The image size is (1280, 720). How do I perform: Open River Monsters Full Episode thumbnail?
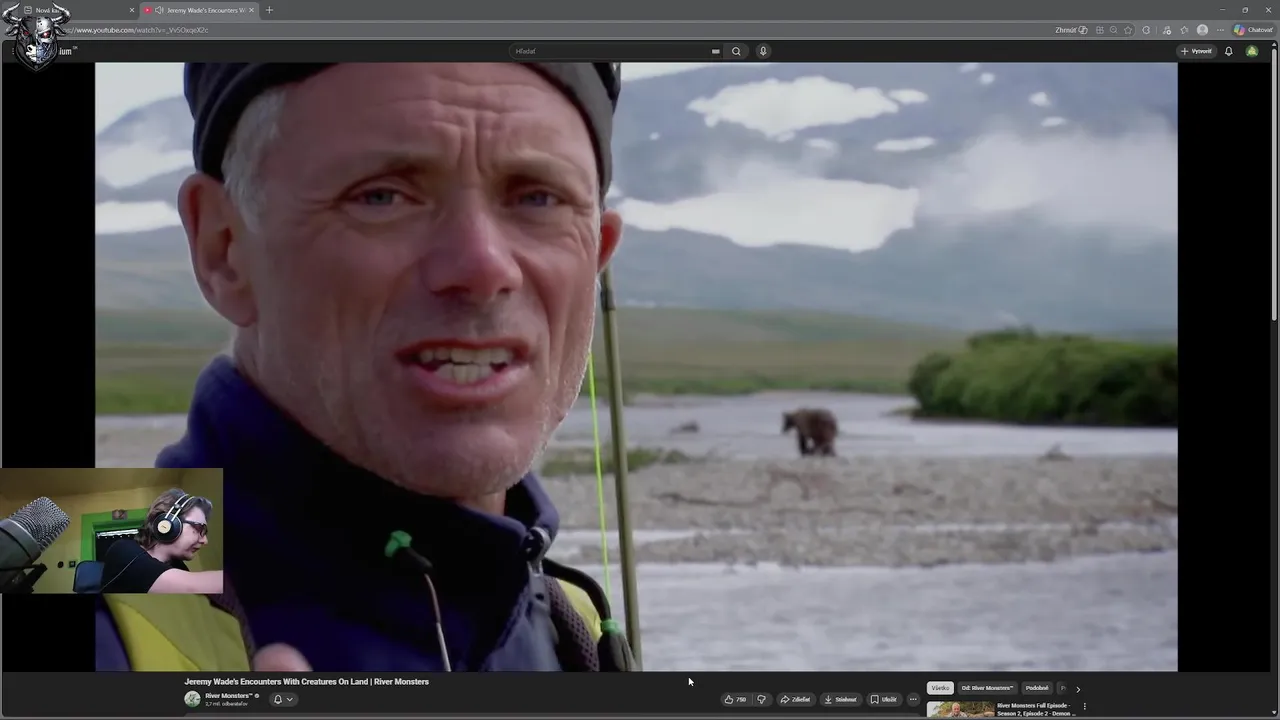(x=960, y=710)
